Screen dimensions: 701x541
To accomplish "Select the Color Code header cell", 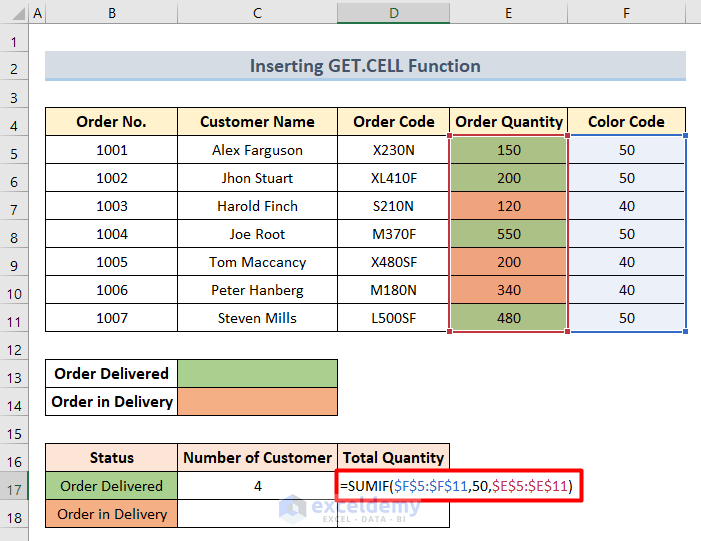I will (x=626, y=122).
